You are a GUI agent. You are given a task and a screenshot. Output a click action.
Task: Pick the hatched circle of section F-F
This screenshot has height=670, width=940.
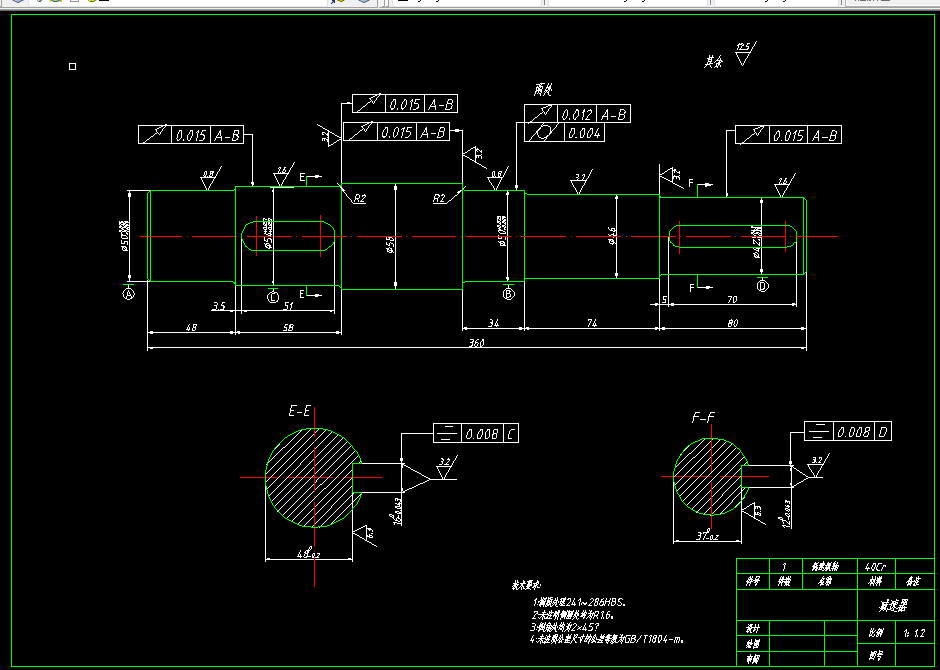click(711, 476)
